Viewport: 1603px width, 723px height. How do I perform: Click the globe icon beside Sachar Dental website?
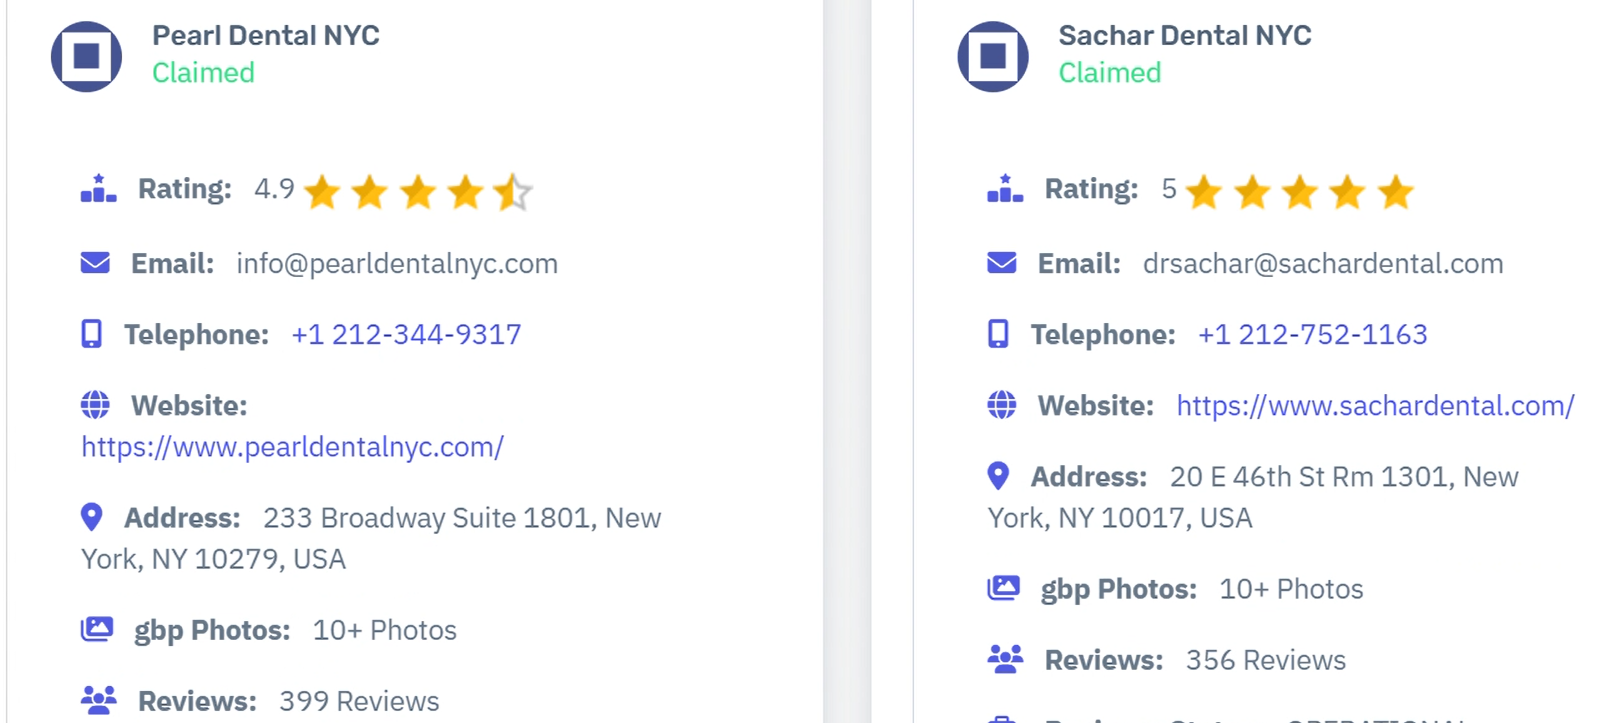pos(1002,405)
